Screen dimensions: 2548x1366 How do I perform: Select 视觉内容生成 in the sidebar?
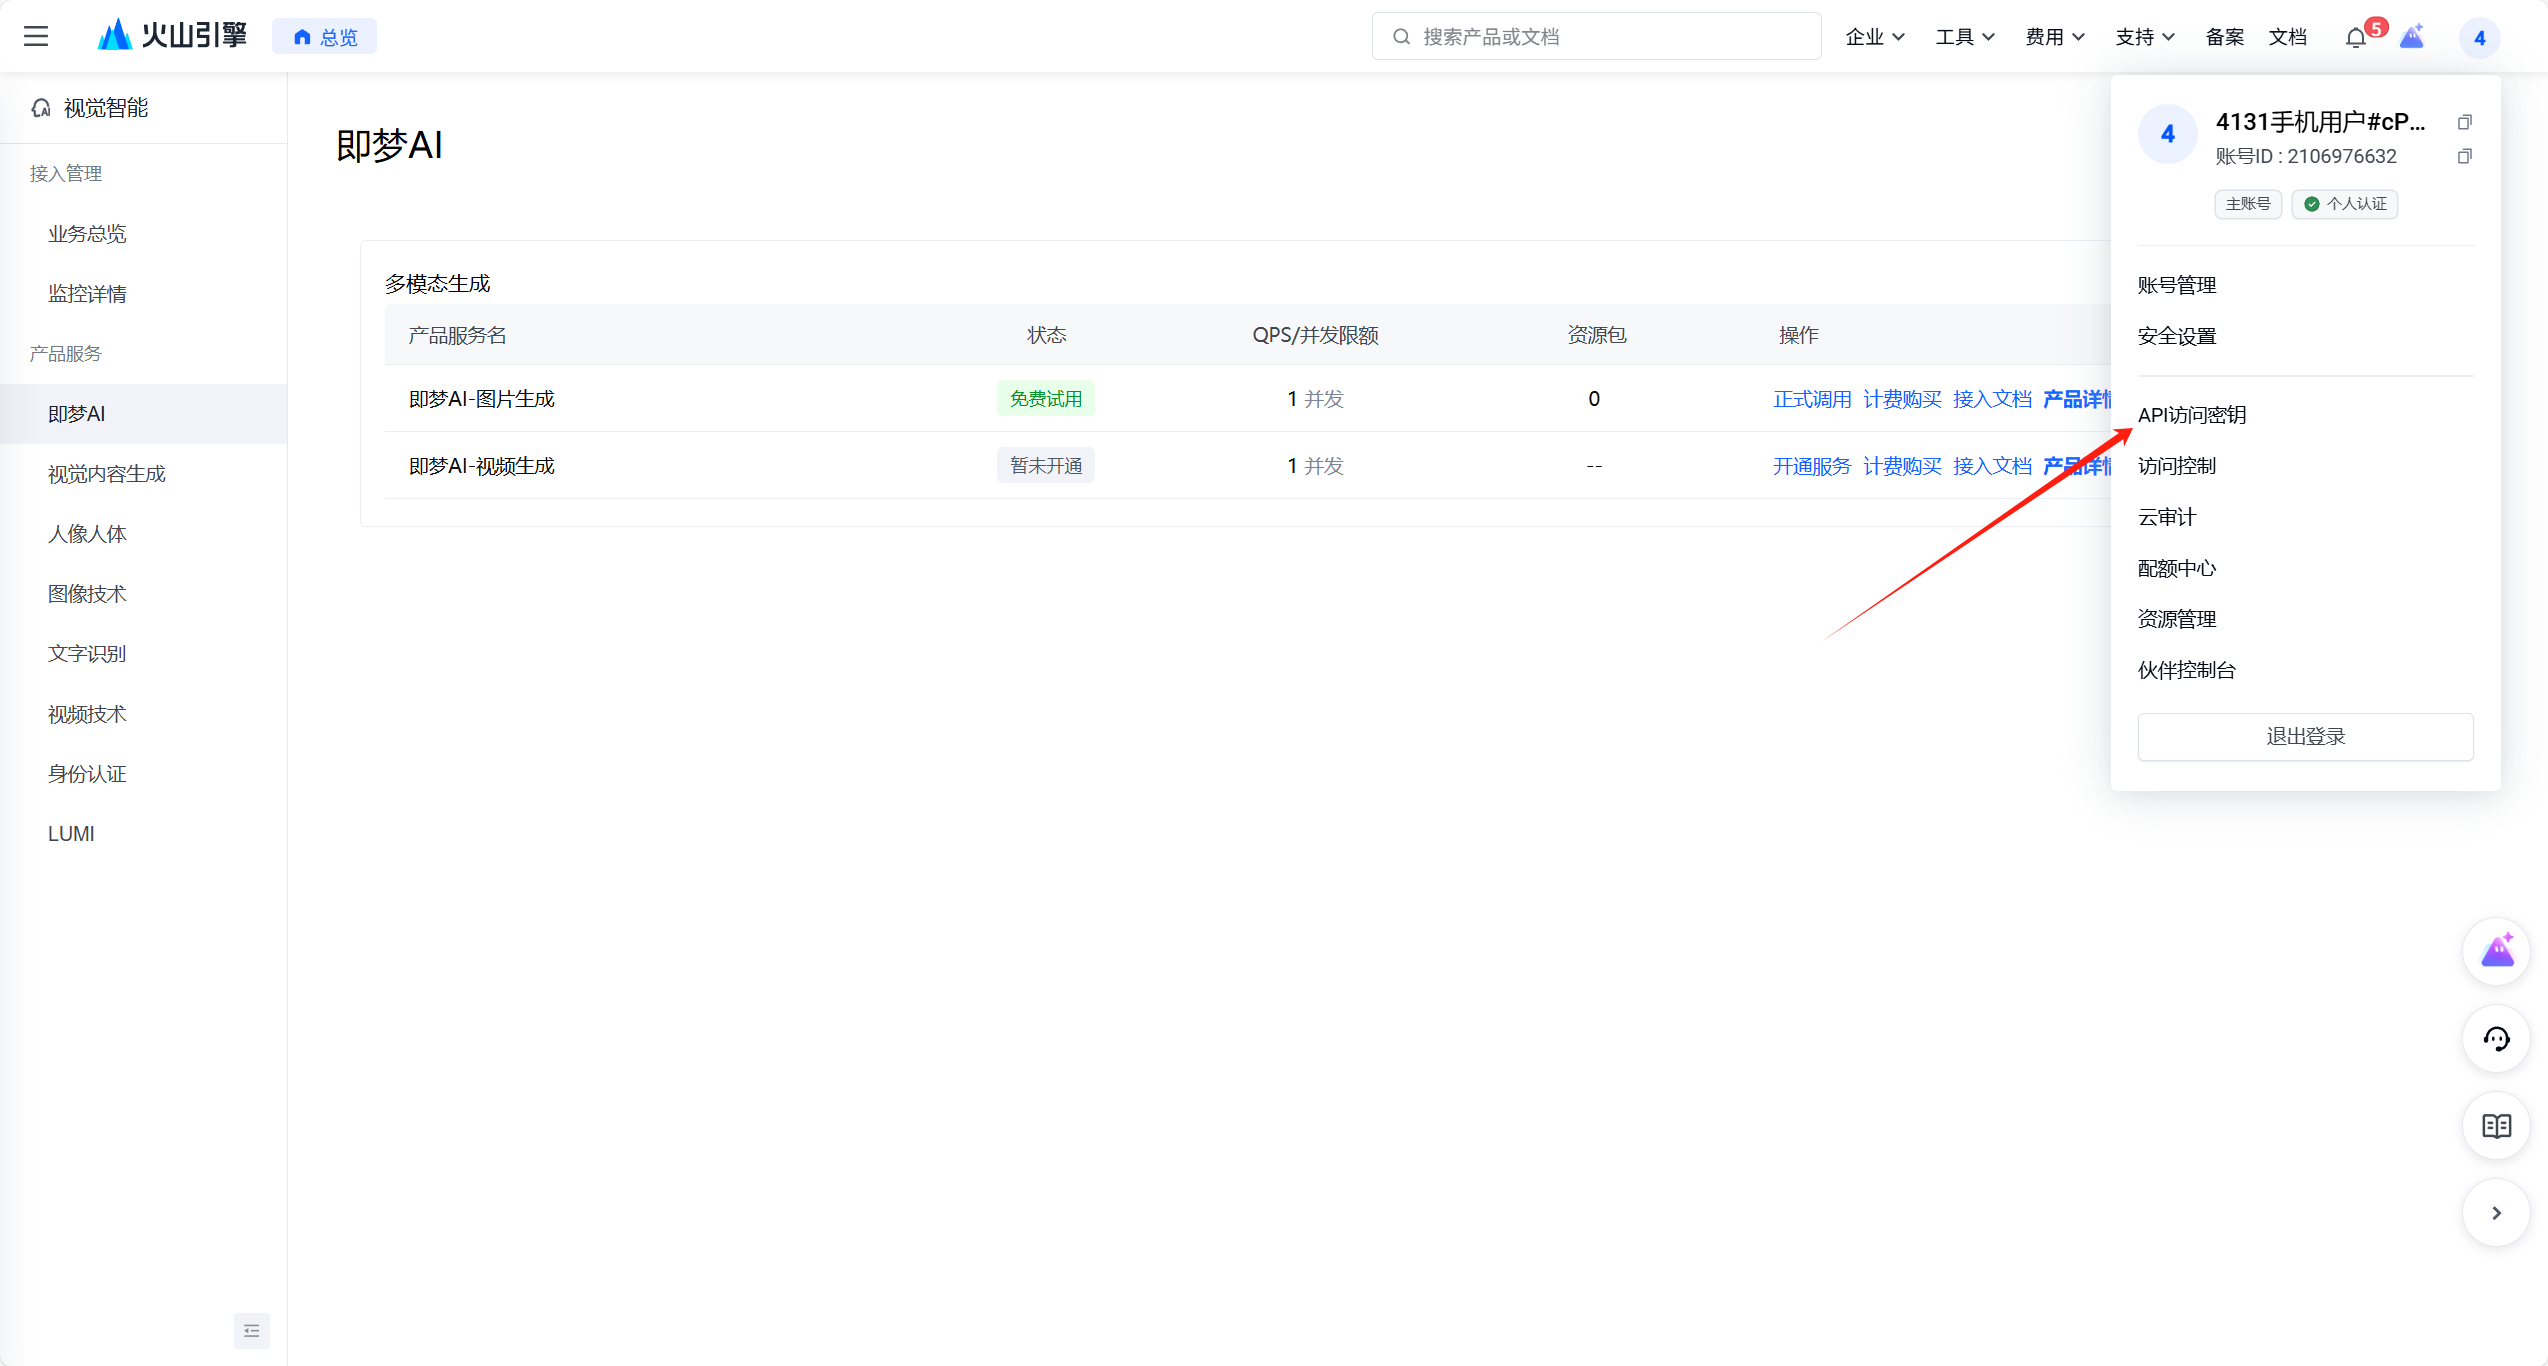coord(106,474)
